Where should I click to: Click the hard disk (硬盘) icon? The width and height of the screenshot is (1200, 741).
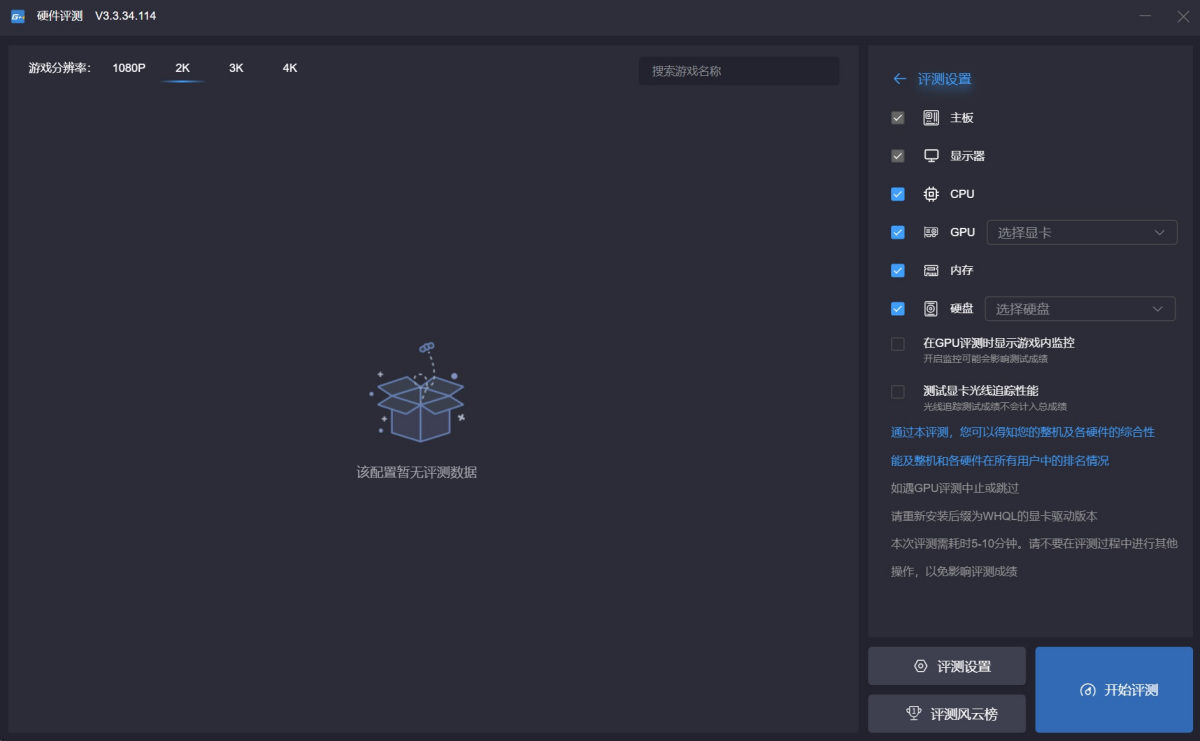(x=931, y=309)
